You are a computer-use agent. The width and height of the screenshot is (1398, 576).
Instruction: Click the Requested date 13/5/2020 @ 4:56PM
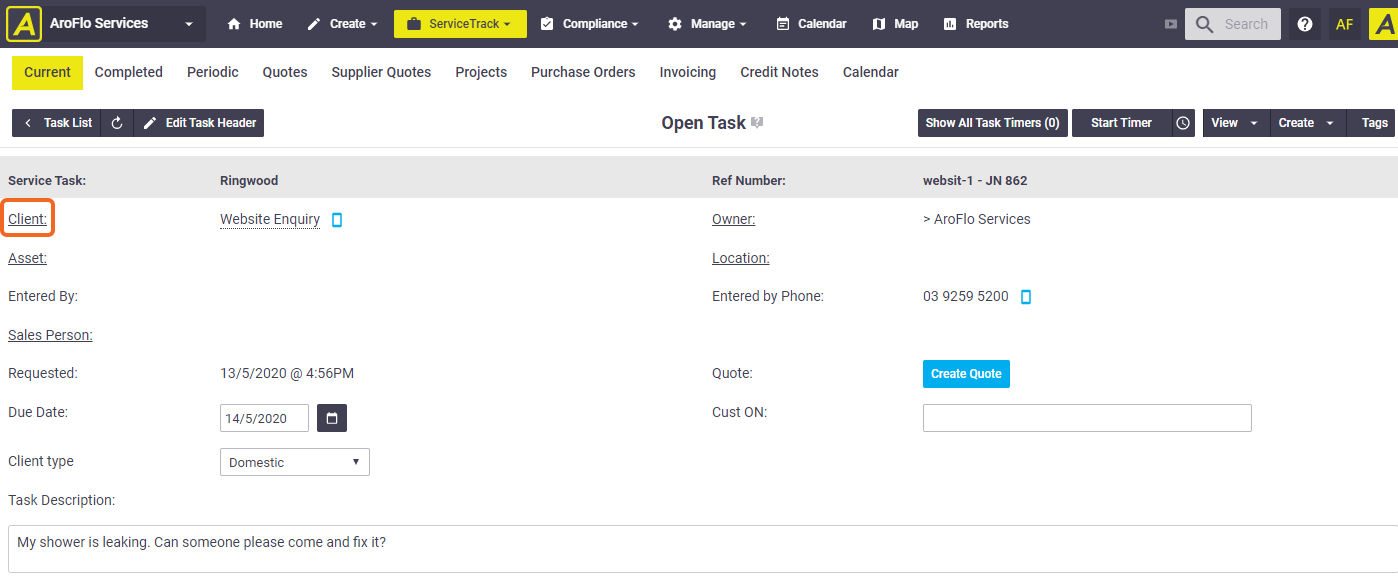point(287,374)
